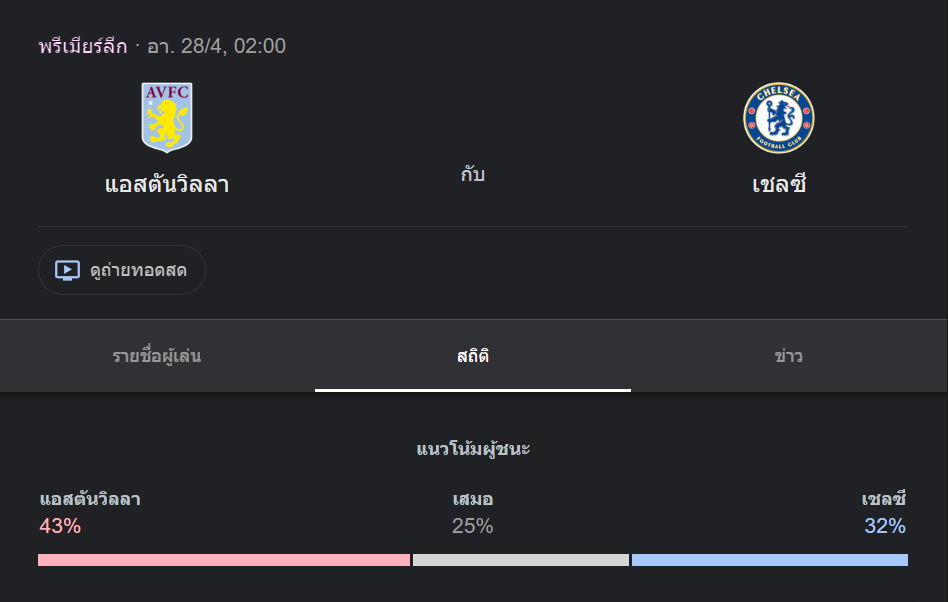The image size is (948, 602).
Task: Click the 43% Aston Villa win percentage
Action: (60, 526)
